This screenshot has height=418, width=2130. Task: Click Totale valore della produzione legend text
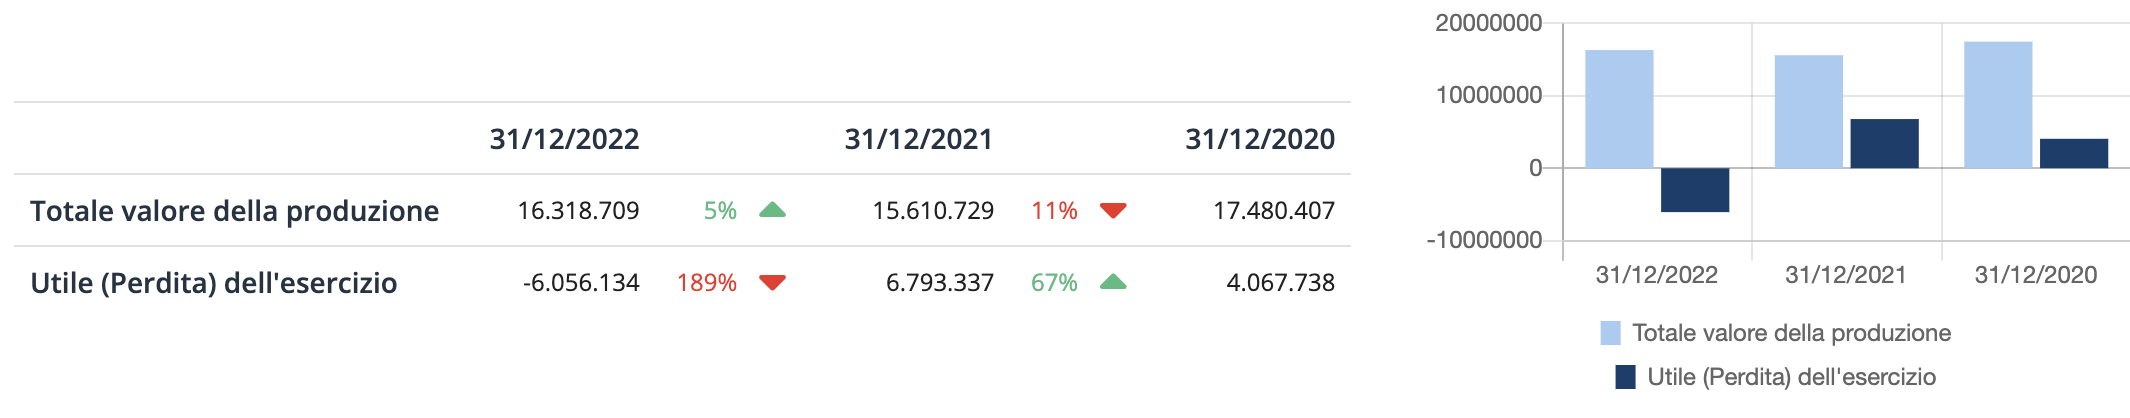[1791, 333]
